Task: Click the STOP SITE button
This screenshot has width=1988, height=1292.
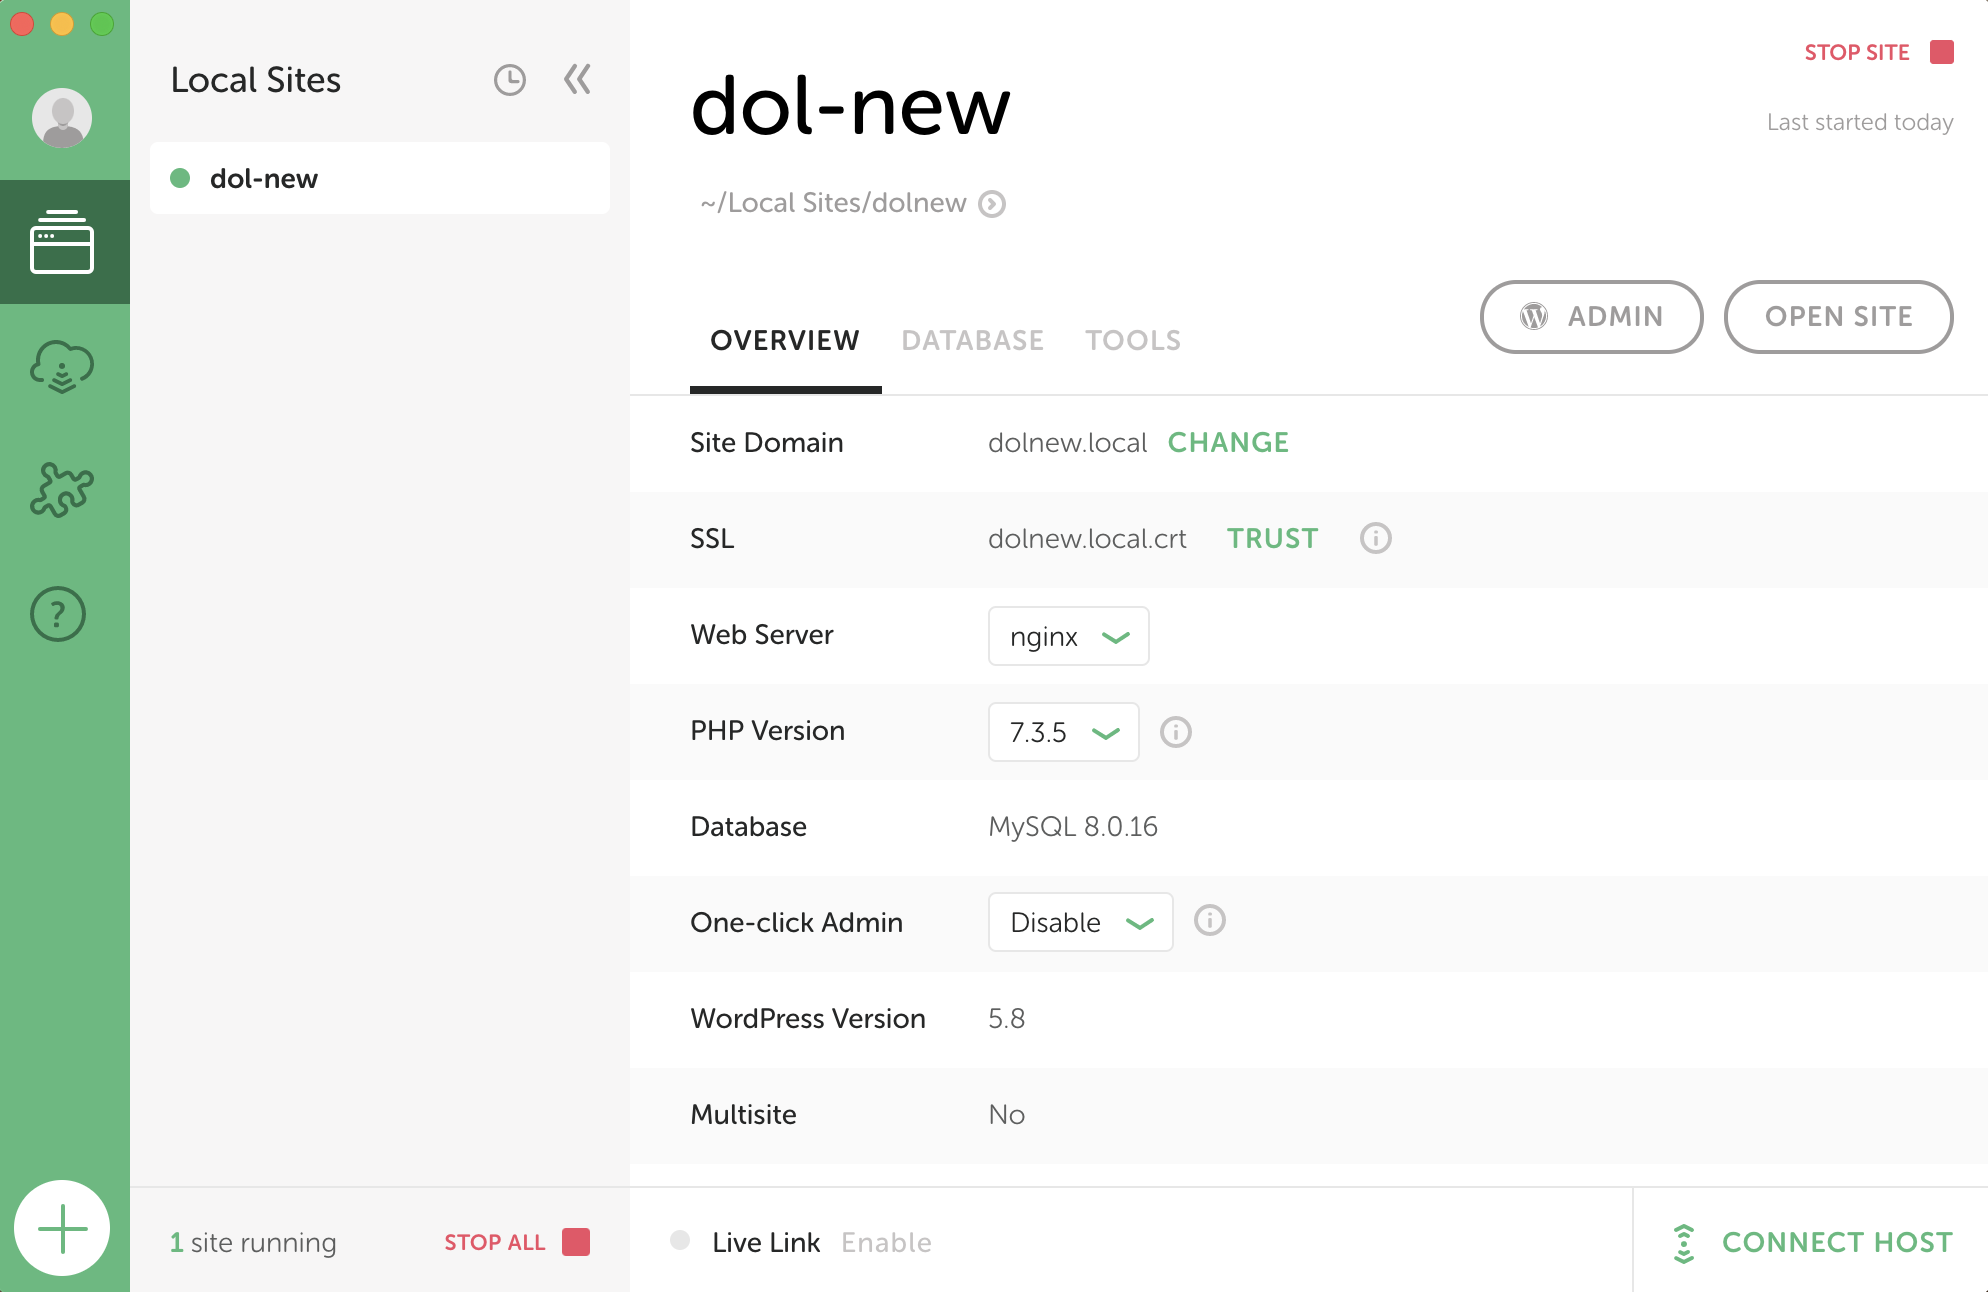Action: tap(1879, 52)
